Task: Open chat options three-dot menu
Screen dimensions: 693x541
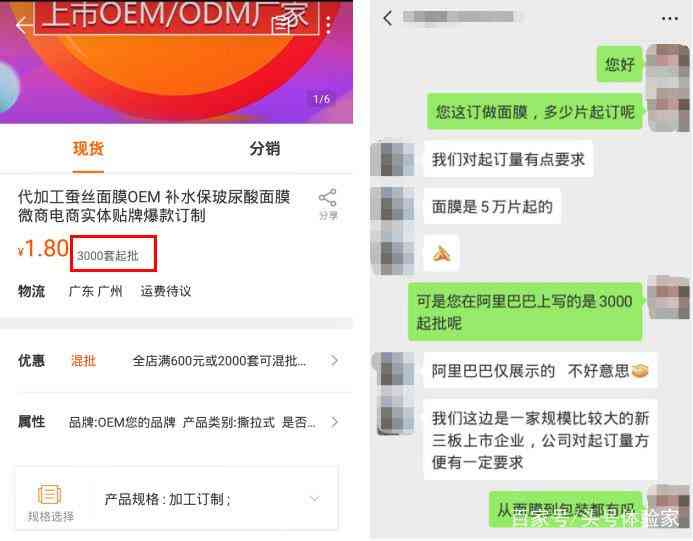Action: [670, 19]
